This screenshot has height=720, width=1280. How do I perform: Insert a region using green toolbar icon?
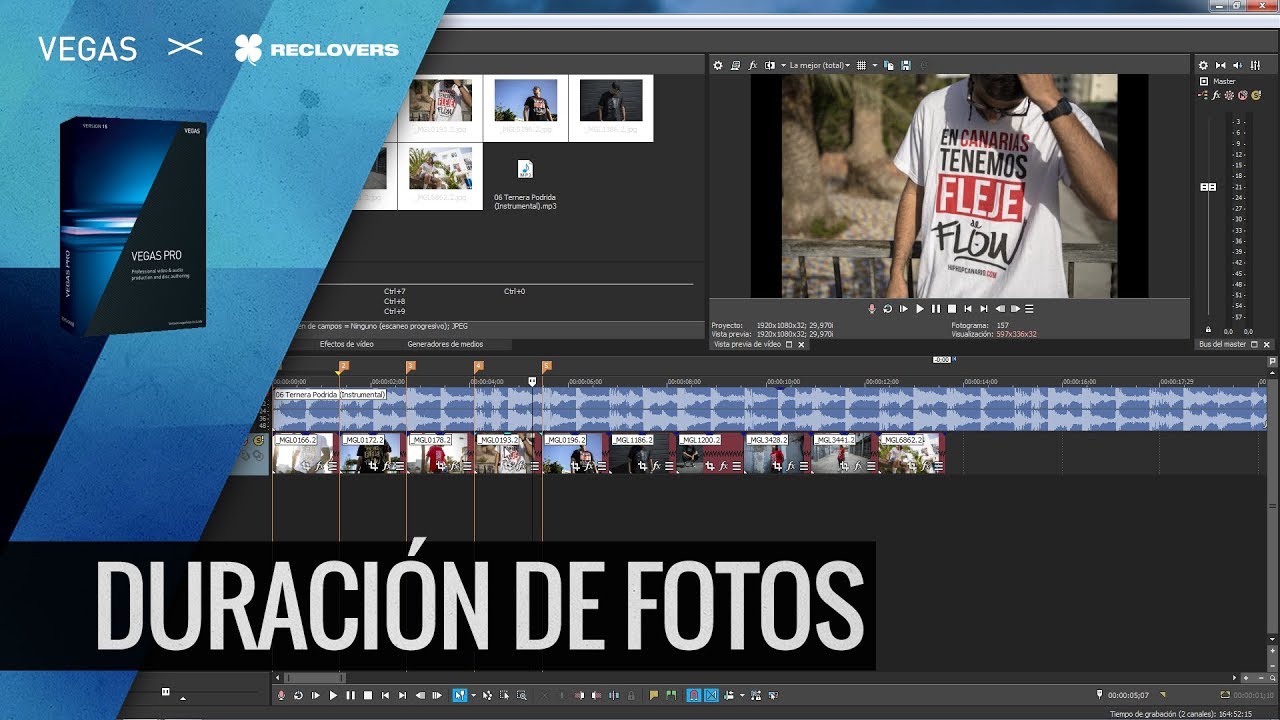pyautogui.click(x=671, y=695)
